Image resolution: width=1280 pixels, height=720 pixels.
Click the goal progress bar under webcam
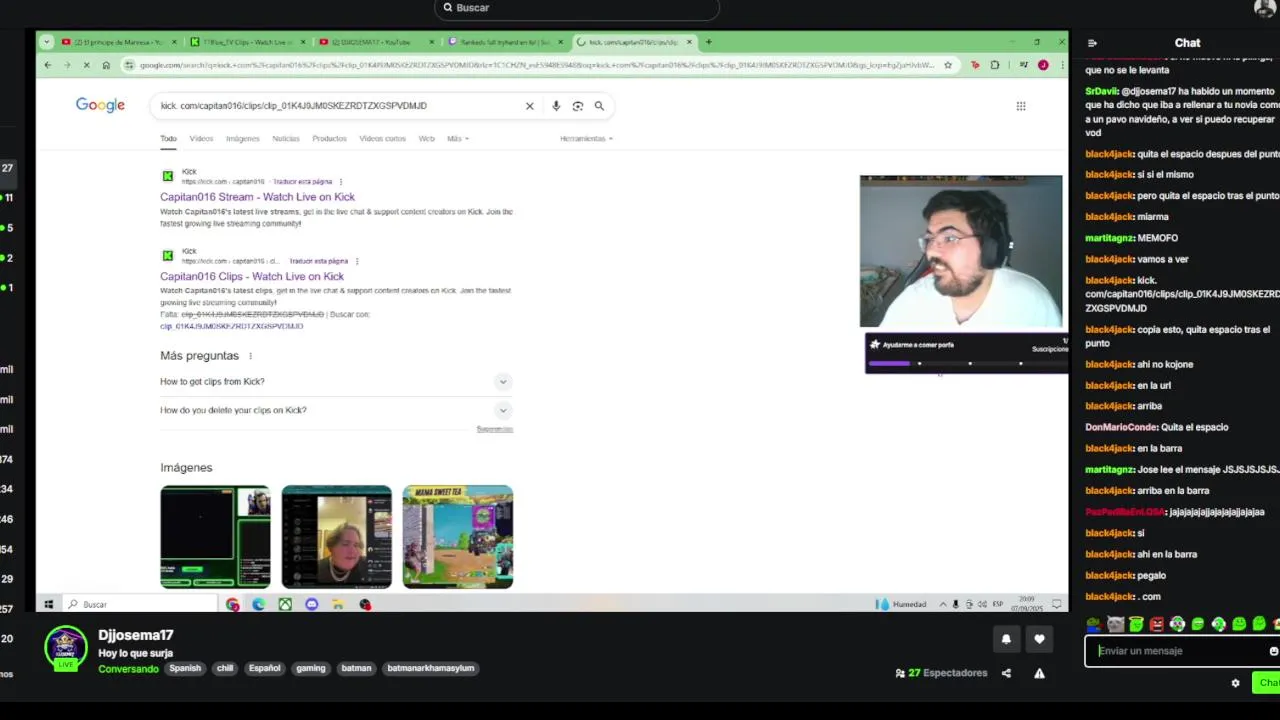[968, 363]
